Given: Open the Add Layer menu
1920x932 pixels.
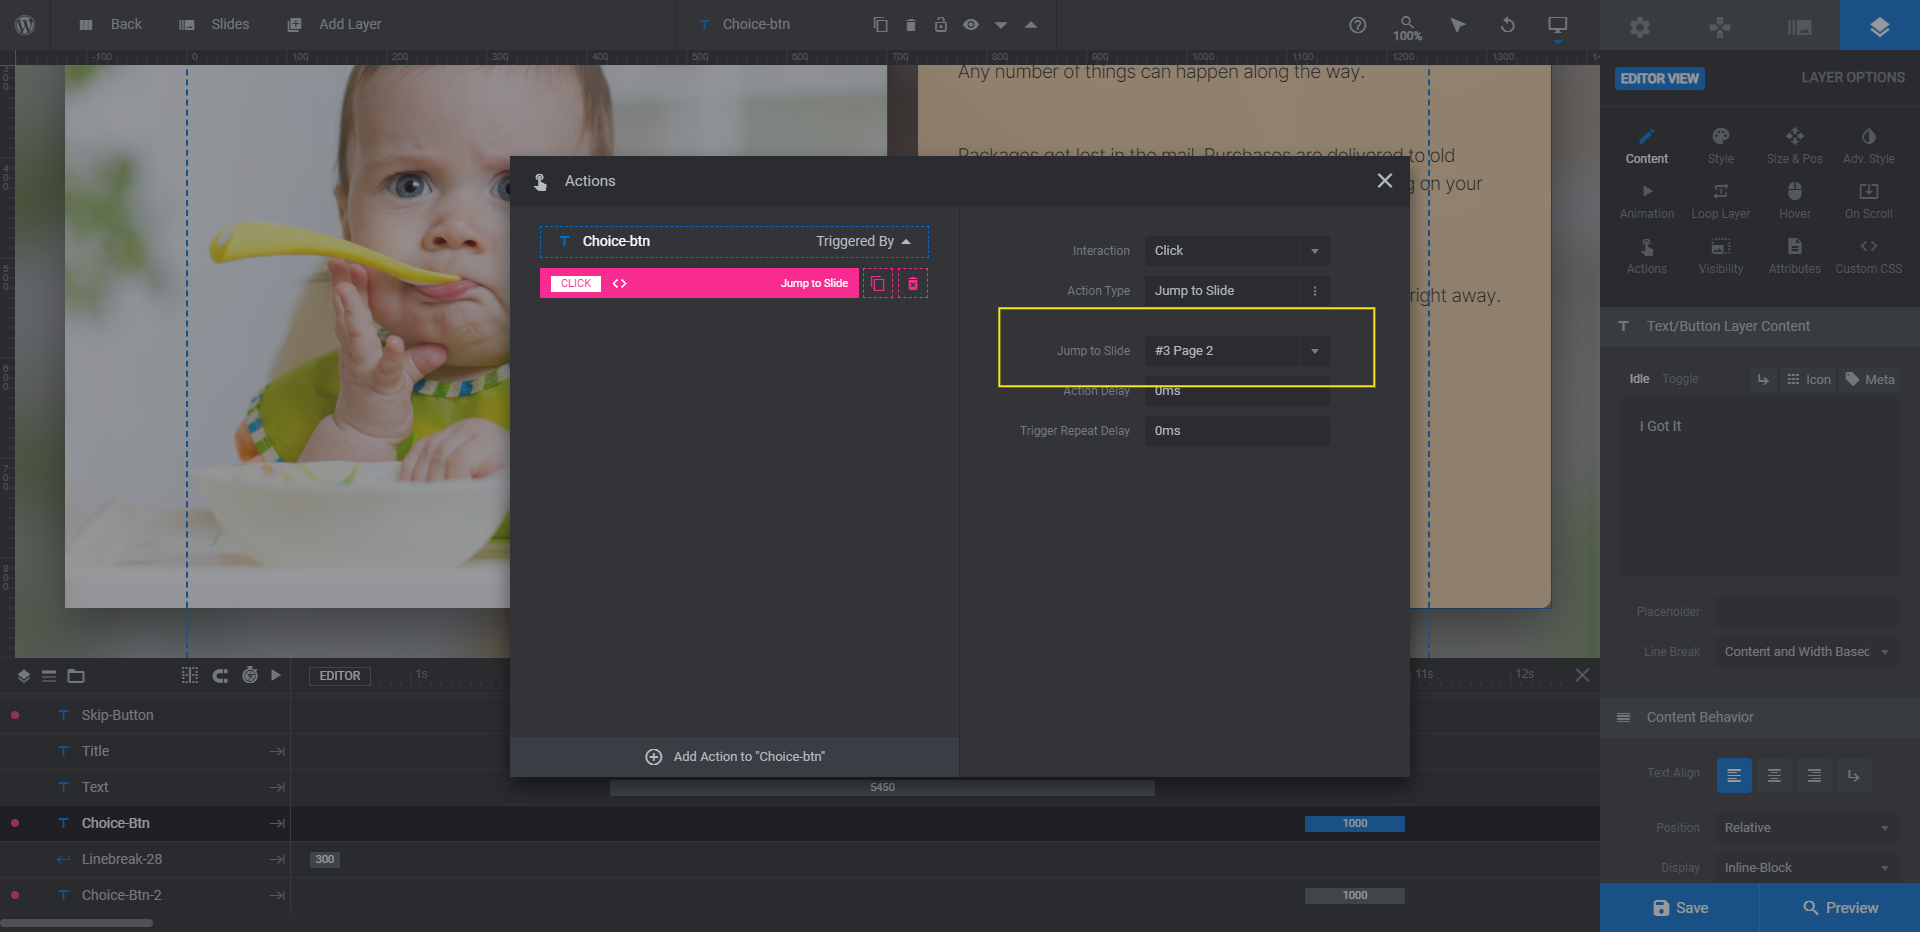Looking at the screenshot, I should tap(334, 24).
